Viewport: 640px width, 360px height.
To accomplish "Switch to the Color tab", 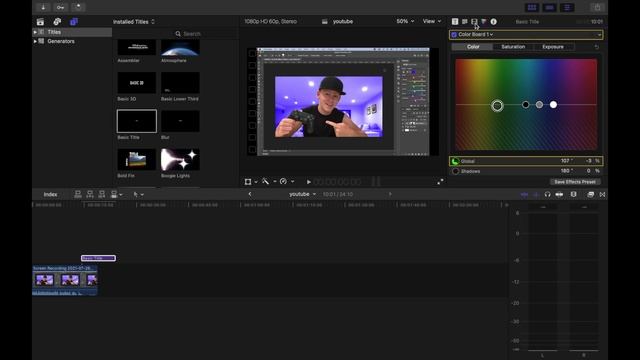I will click(x=473, y=47).
